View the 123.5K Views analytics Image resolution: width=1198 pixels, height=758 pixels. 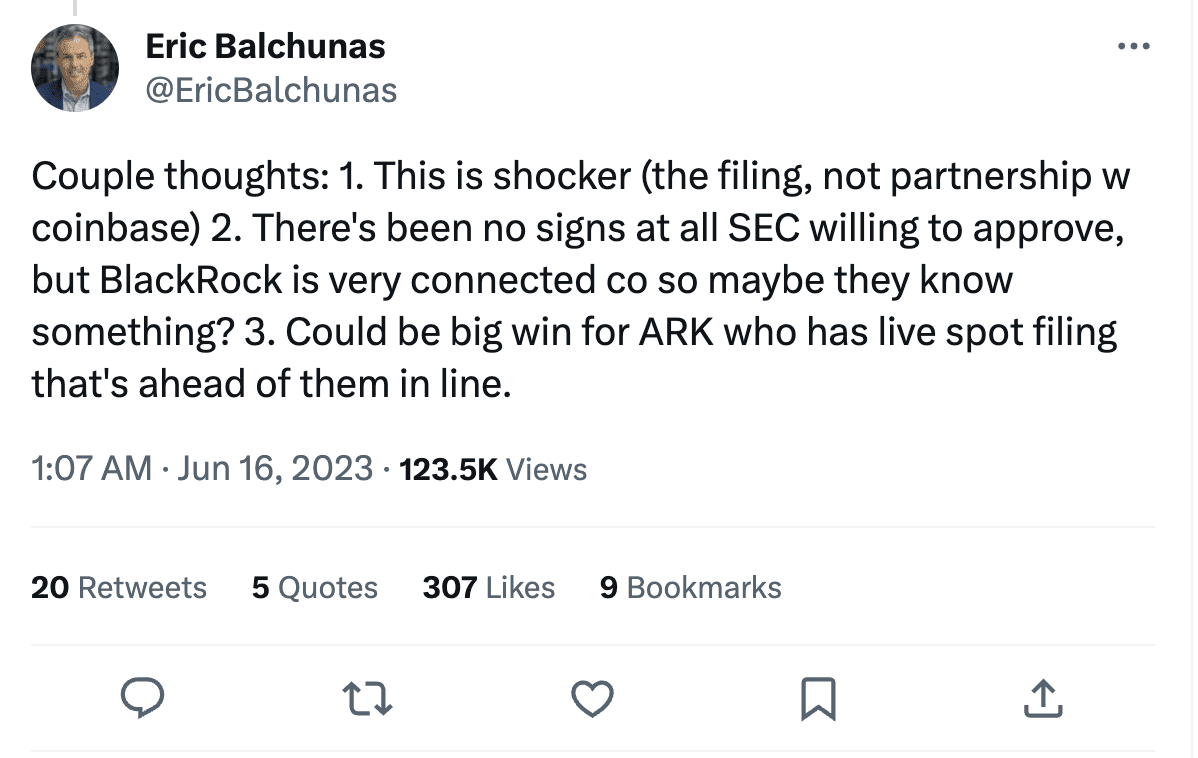(x=493, y=468)
